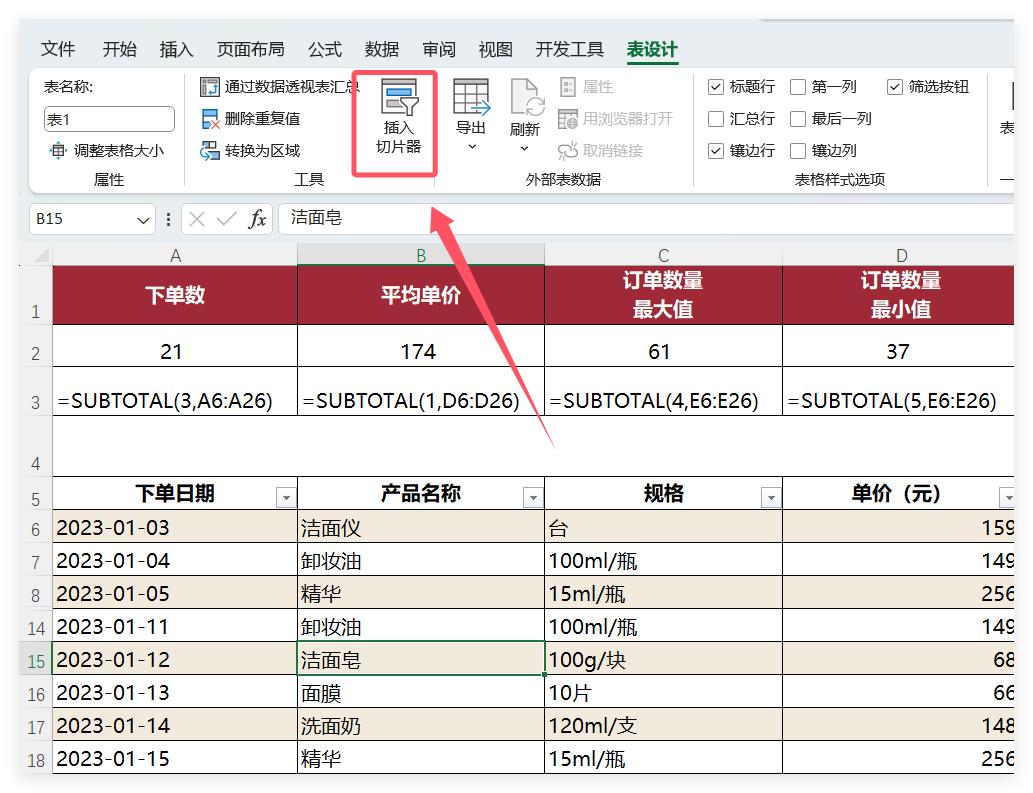Enable the Total Row (汇总行) checkbox
The image size is (1033, 793).
(x=715, y=119)
